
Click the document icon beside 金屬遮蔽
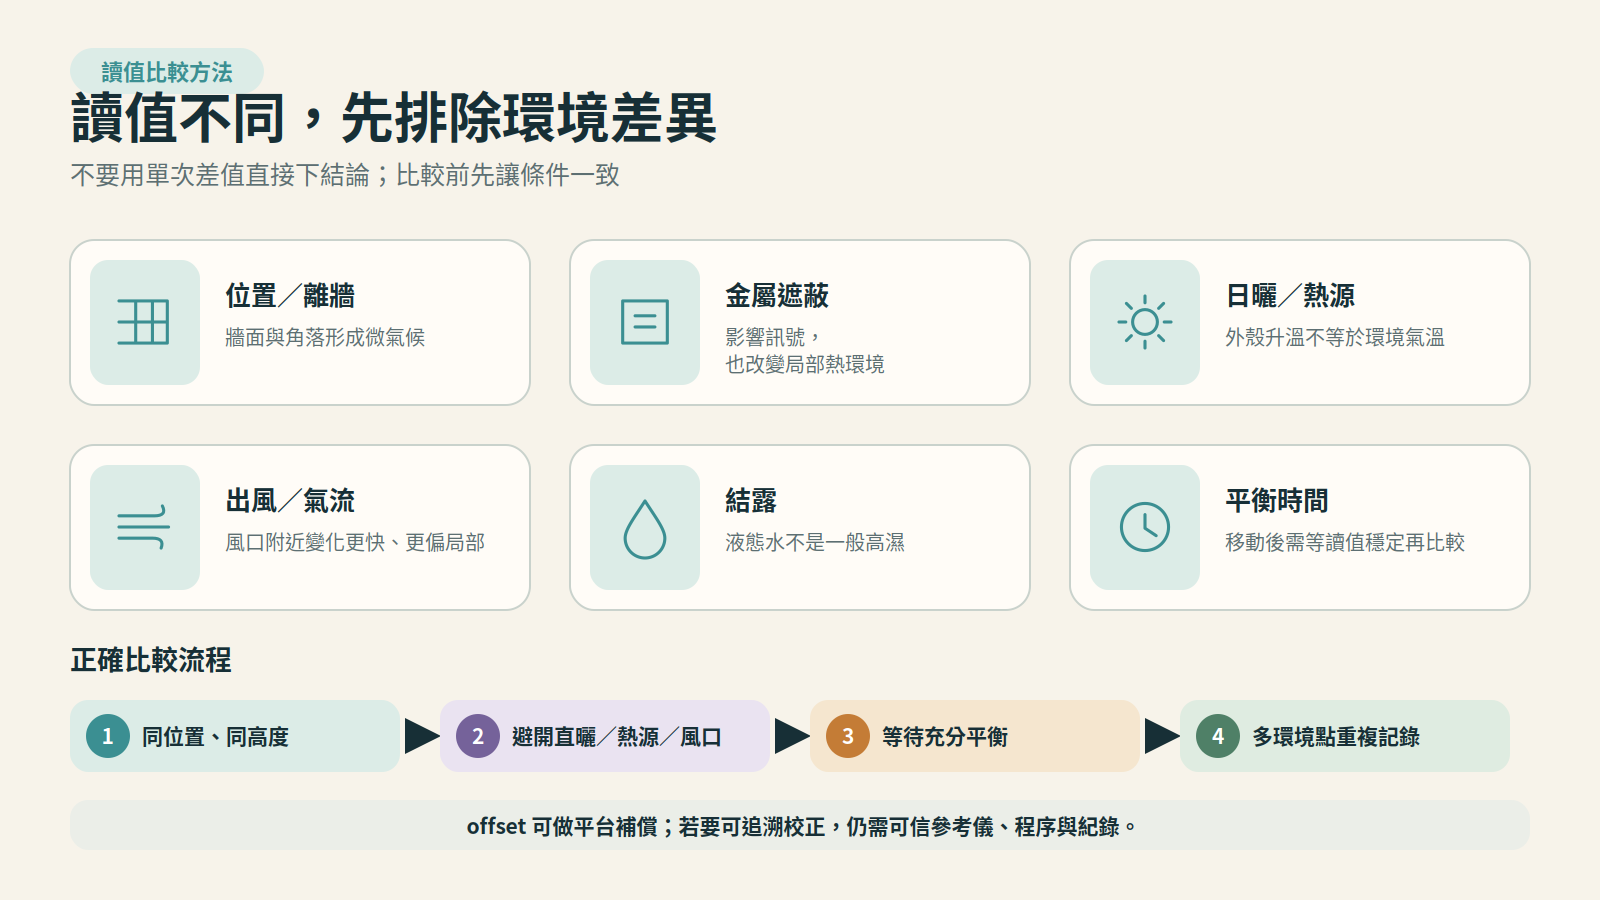644,322
